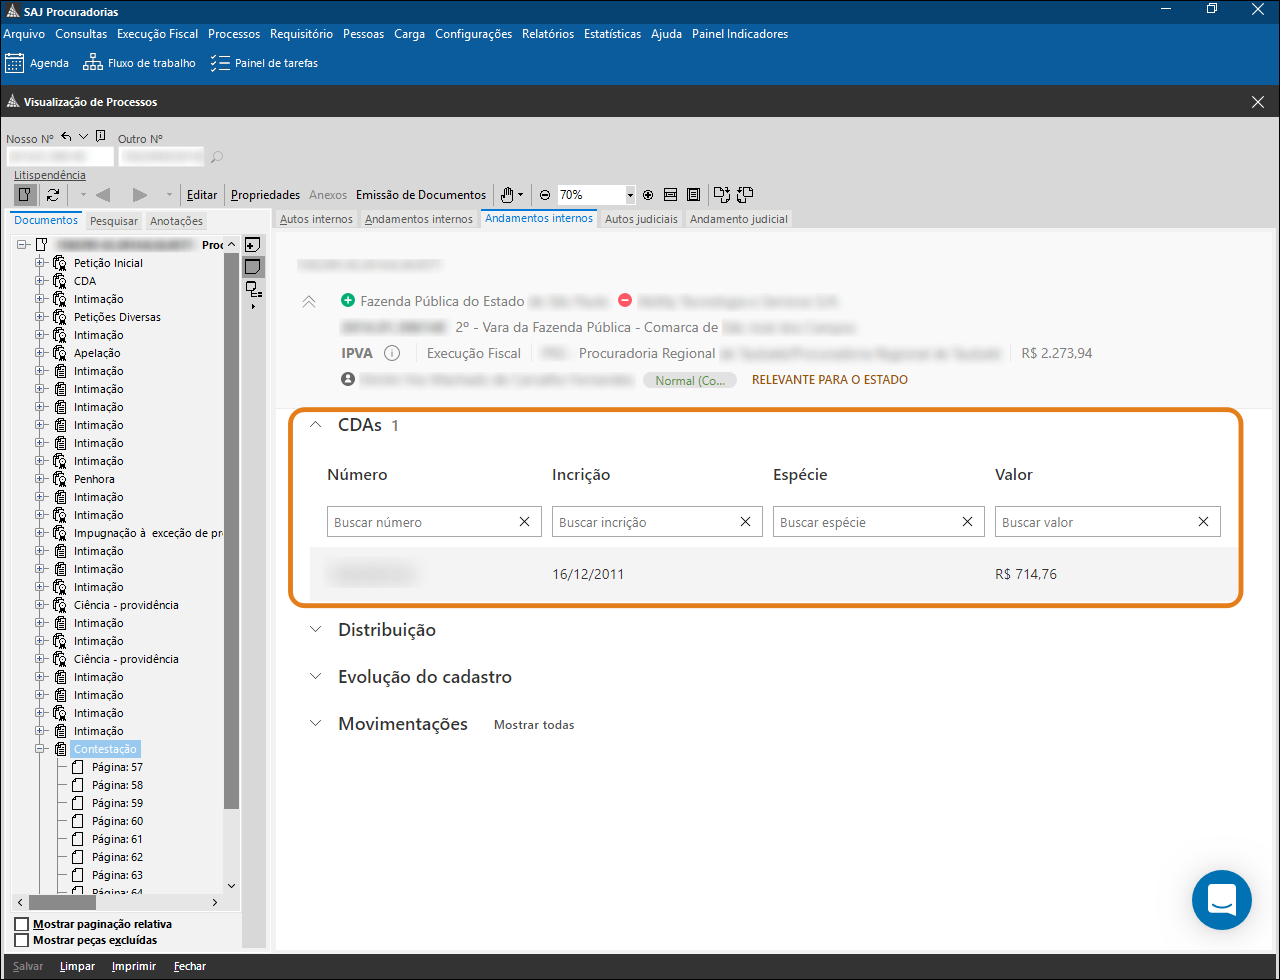Click the fit page view icon

click(692, 195)
